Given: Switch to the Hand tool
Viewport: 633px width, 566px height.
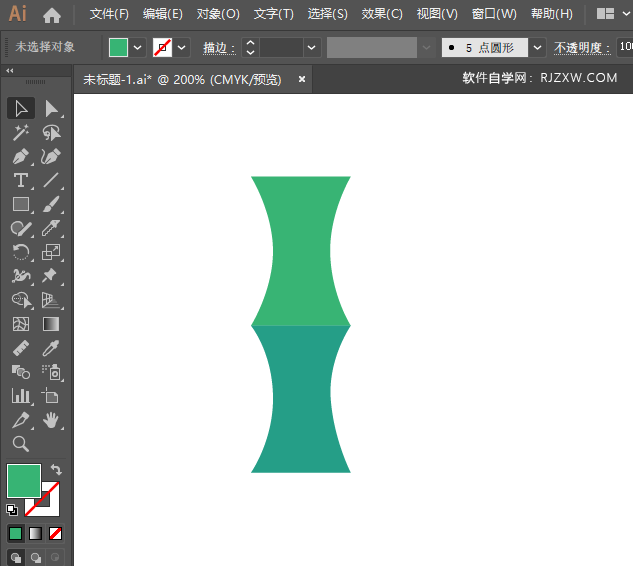Looking at the screenshot, I should [x=51, y=420].
